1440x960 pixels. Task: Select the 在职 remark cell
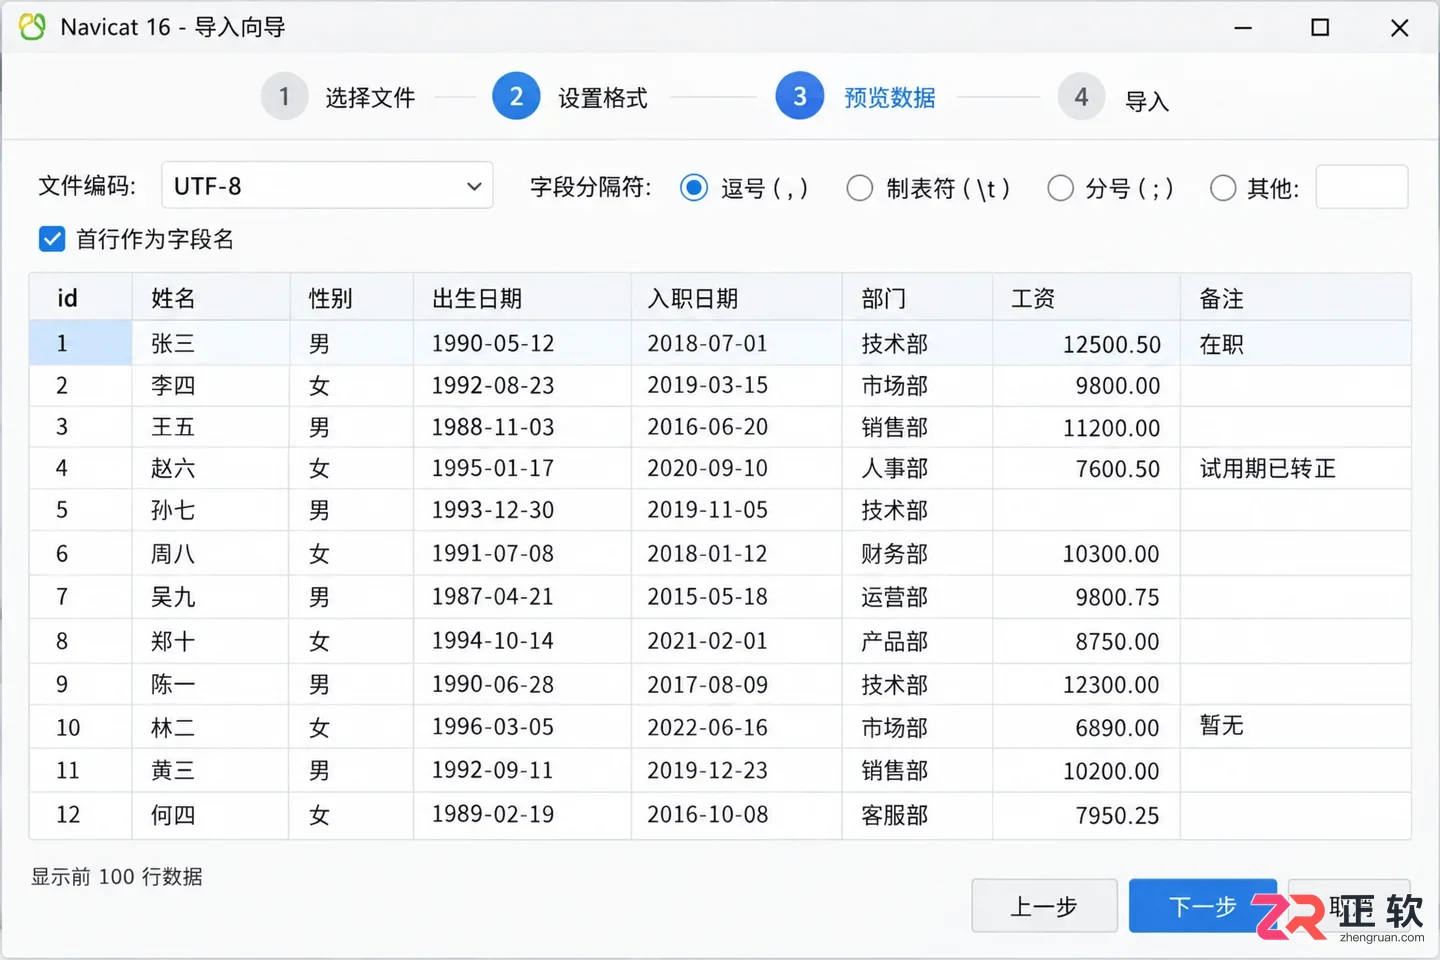point(1296,343)
